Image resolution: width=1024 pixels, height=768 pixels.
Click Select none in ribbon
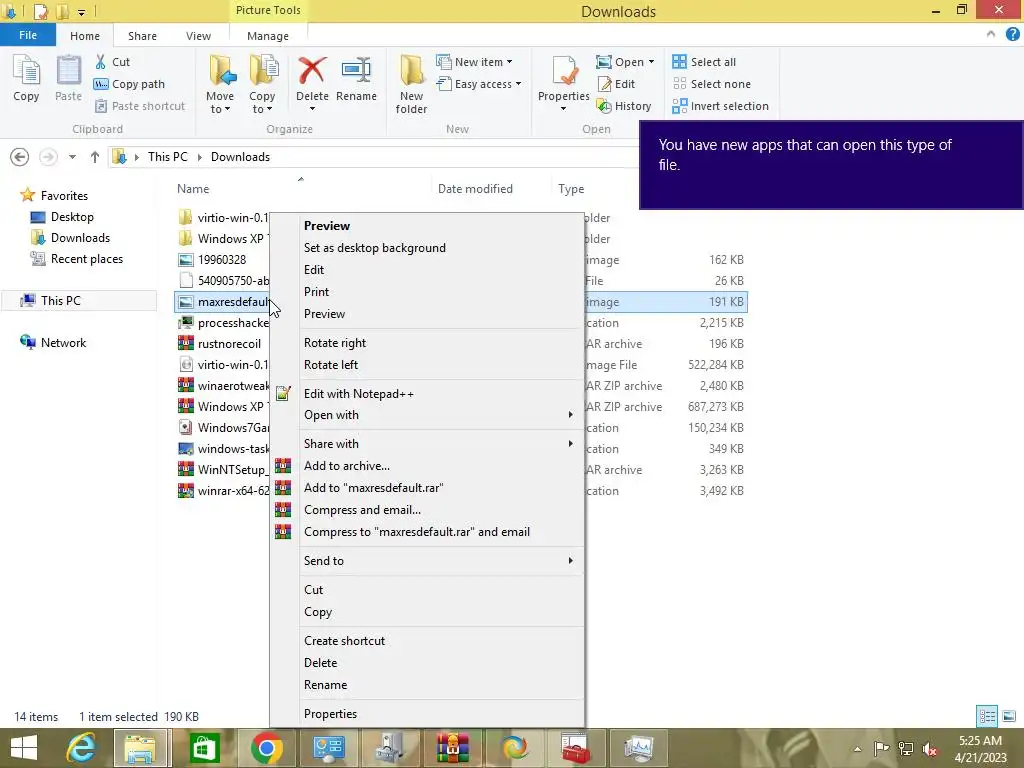click(x=711, y=84)
